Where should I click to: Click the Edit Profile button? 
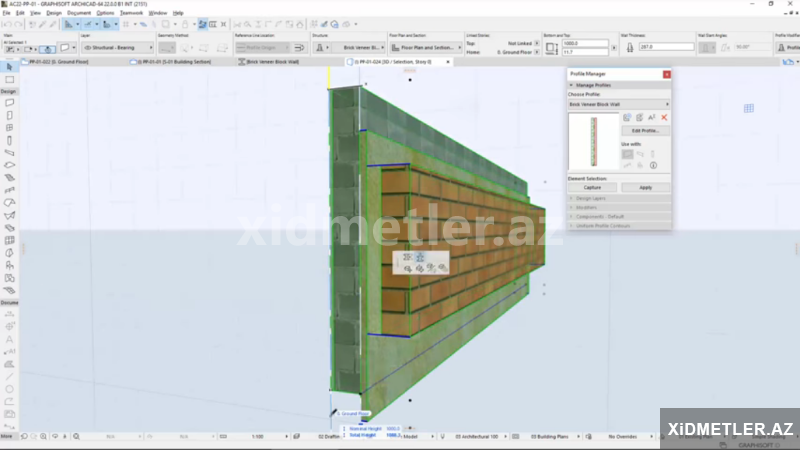pos(645,131)
